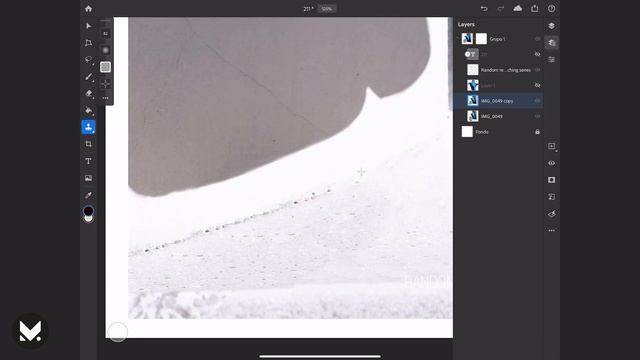The image size is (640, 360).
Task: Hide the Random re...ching series layer
Action: [x=538, y=70]
